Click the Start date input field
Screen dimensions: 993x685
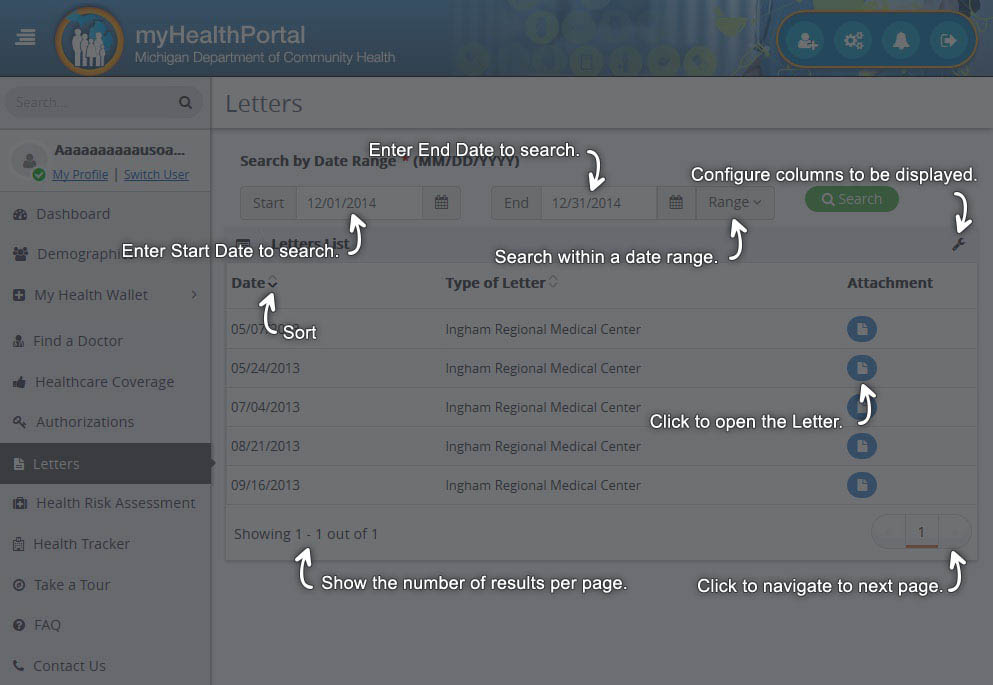[359, 203]
